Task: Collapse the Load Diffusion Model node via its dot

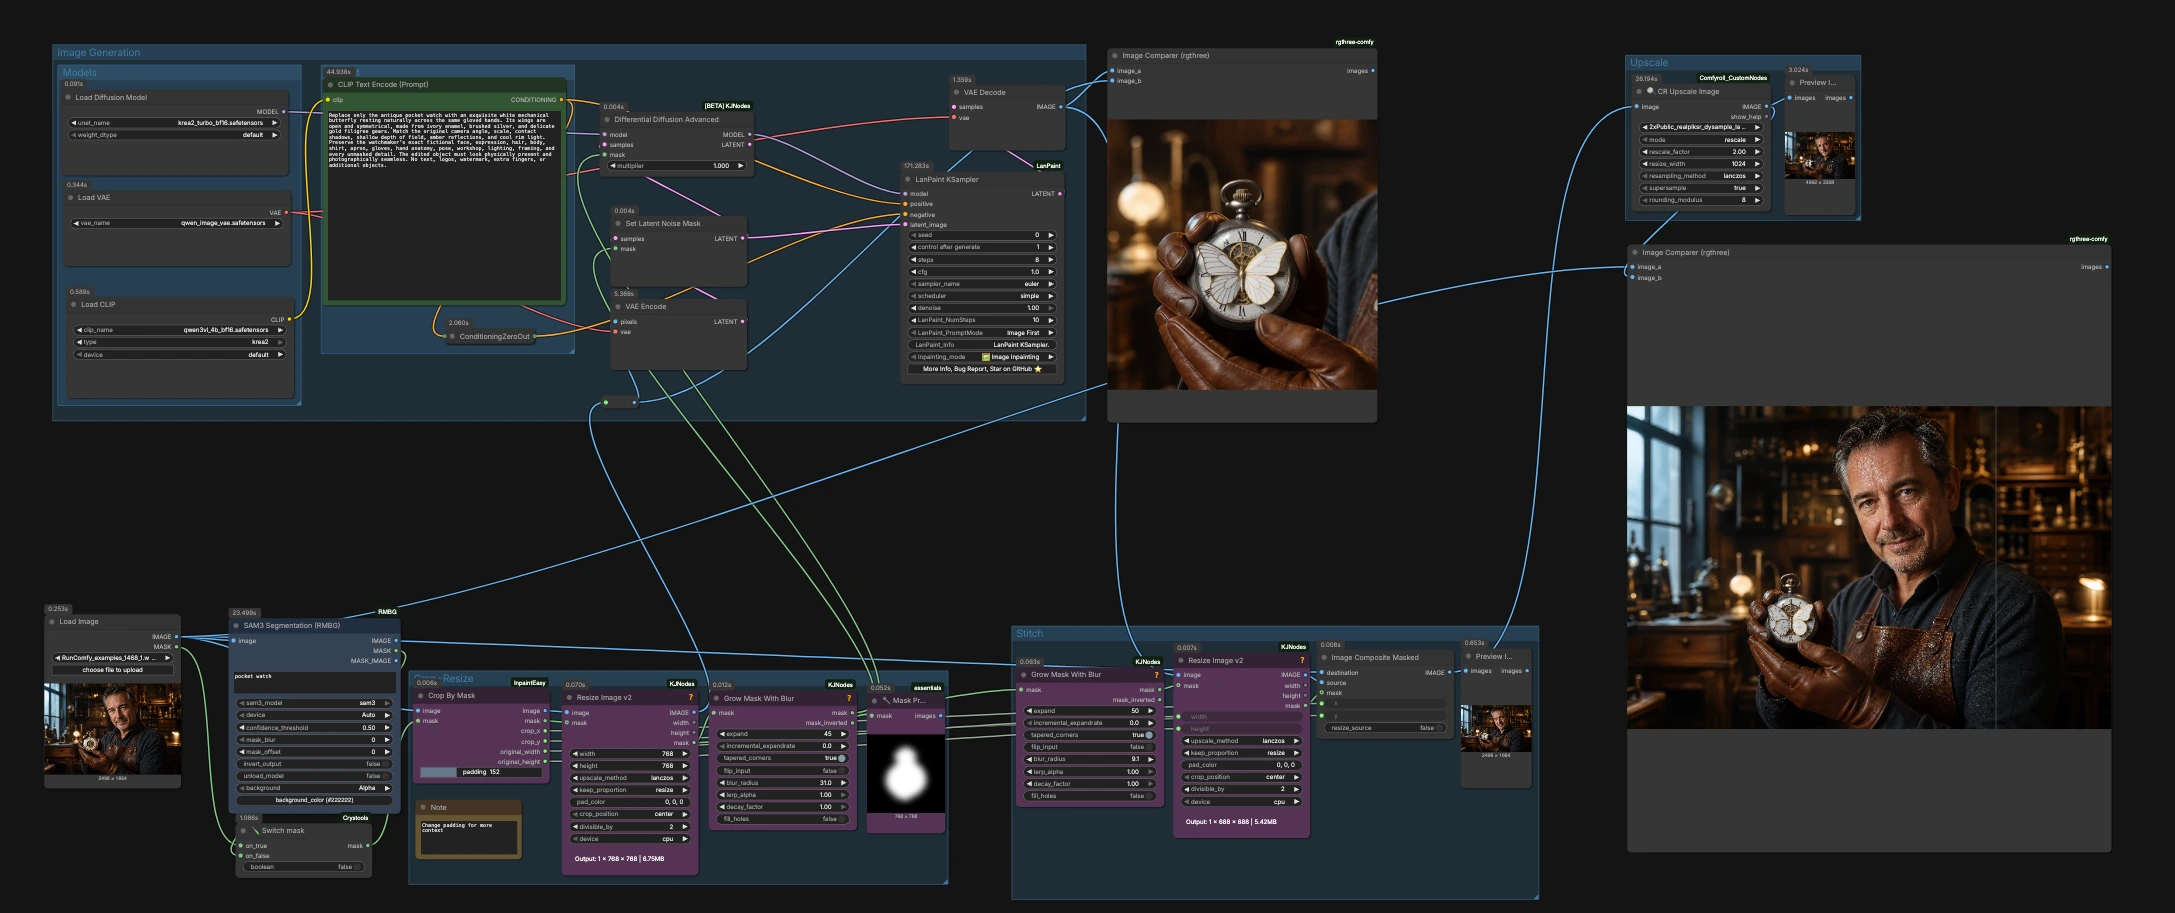Action: click(68, 98)
